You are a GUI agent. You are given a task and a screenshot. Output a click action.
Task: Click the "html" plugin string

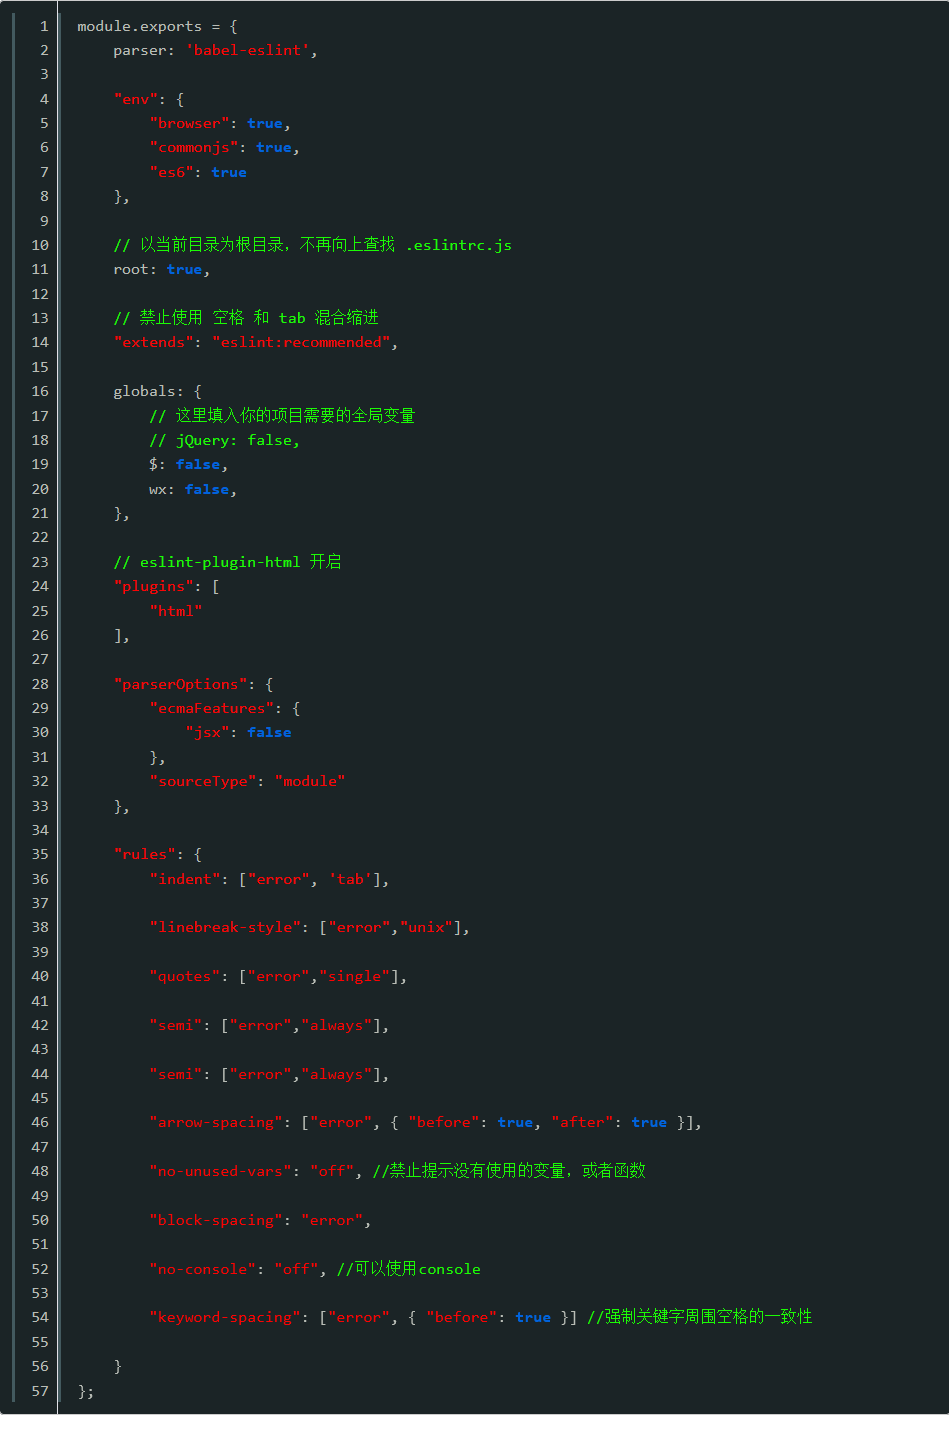pyautogui.click(x=176, y=610)
